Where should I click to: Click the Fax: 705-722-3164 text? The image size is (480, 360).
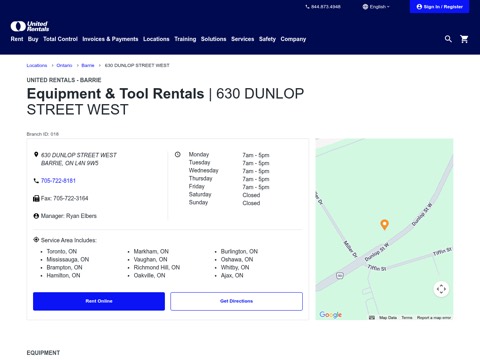pos(65,198)
